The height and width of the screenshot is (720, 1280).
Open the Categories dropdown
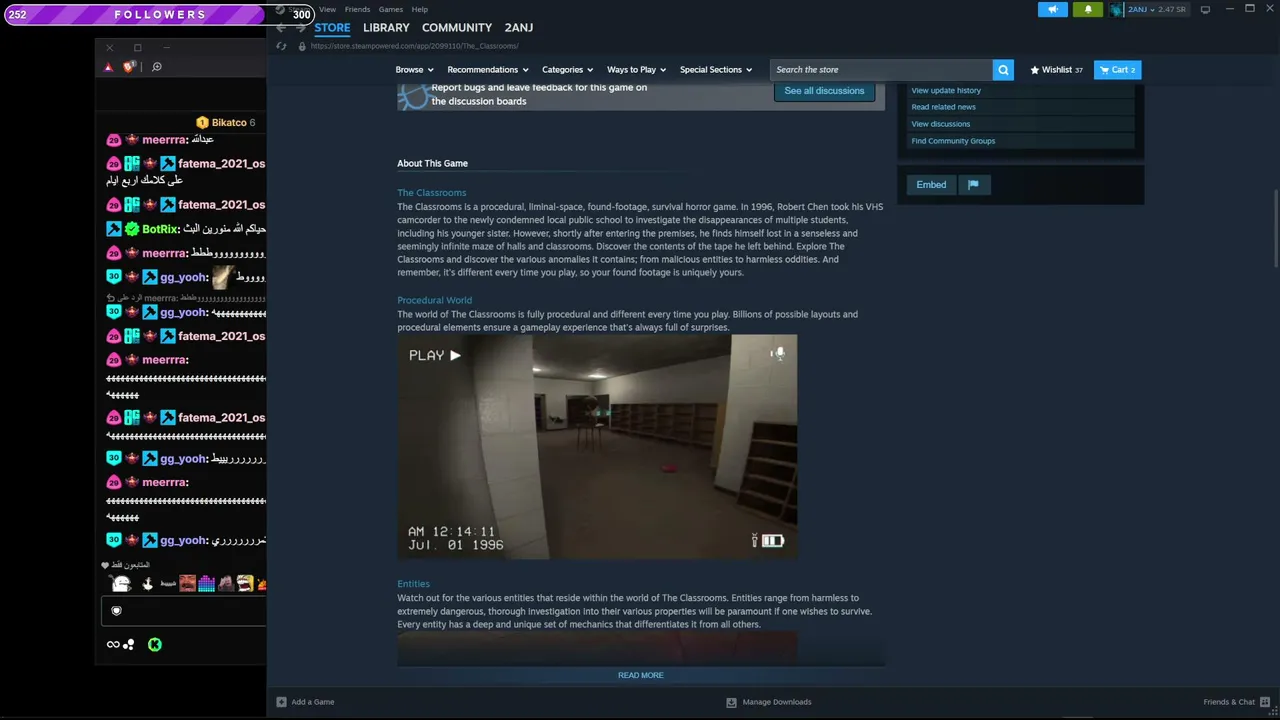click(x=567, y=70)
